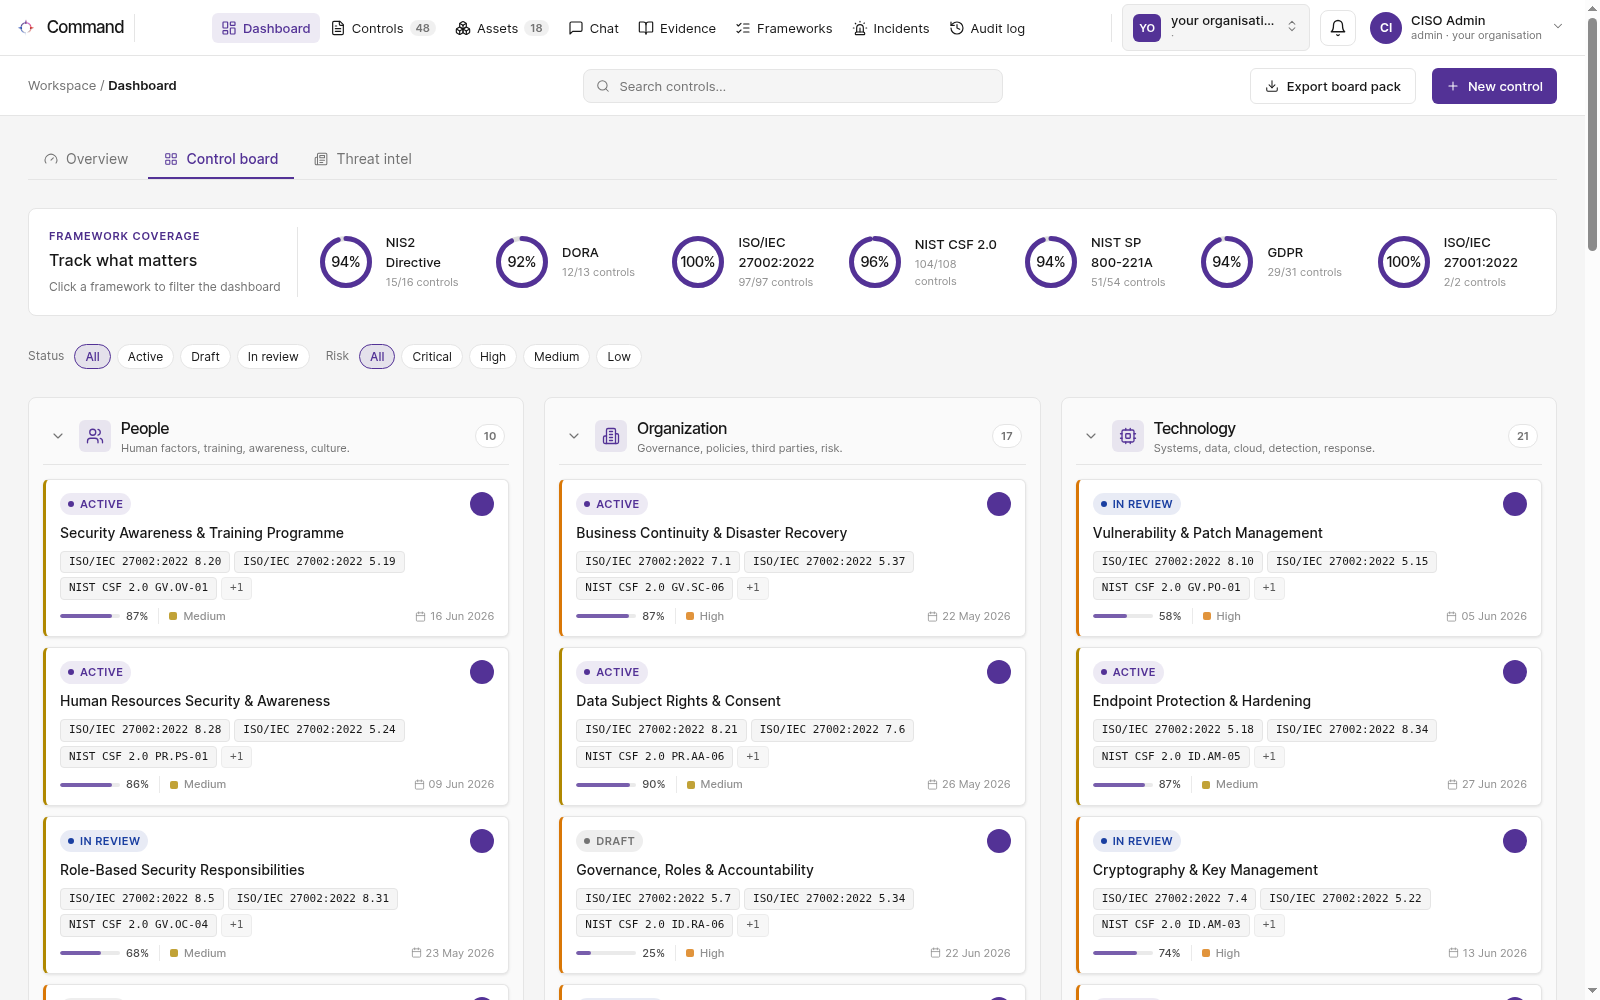
Task: Click owner avatar on Data Subject Rights card
Action: click(x=999, y=672)
